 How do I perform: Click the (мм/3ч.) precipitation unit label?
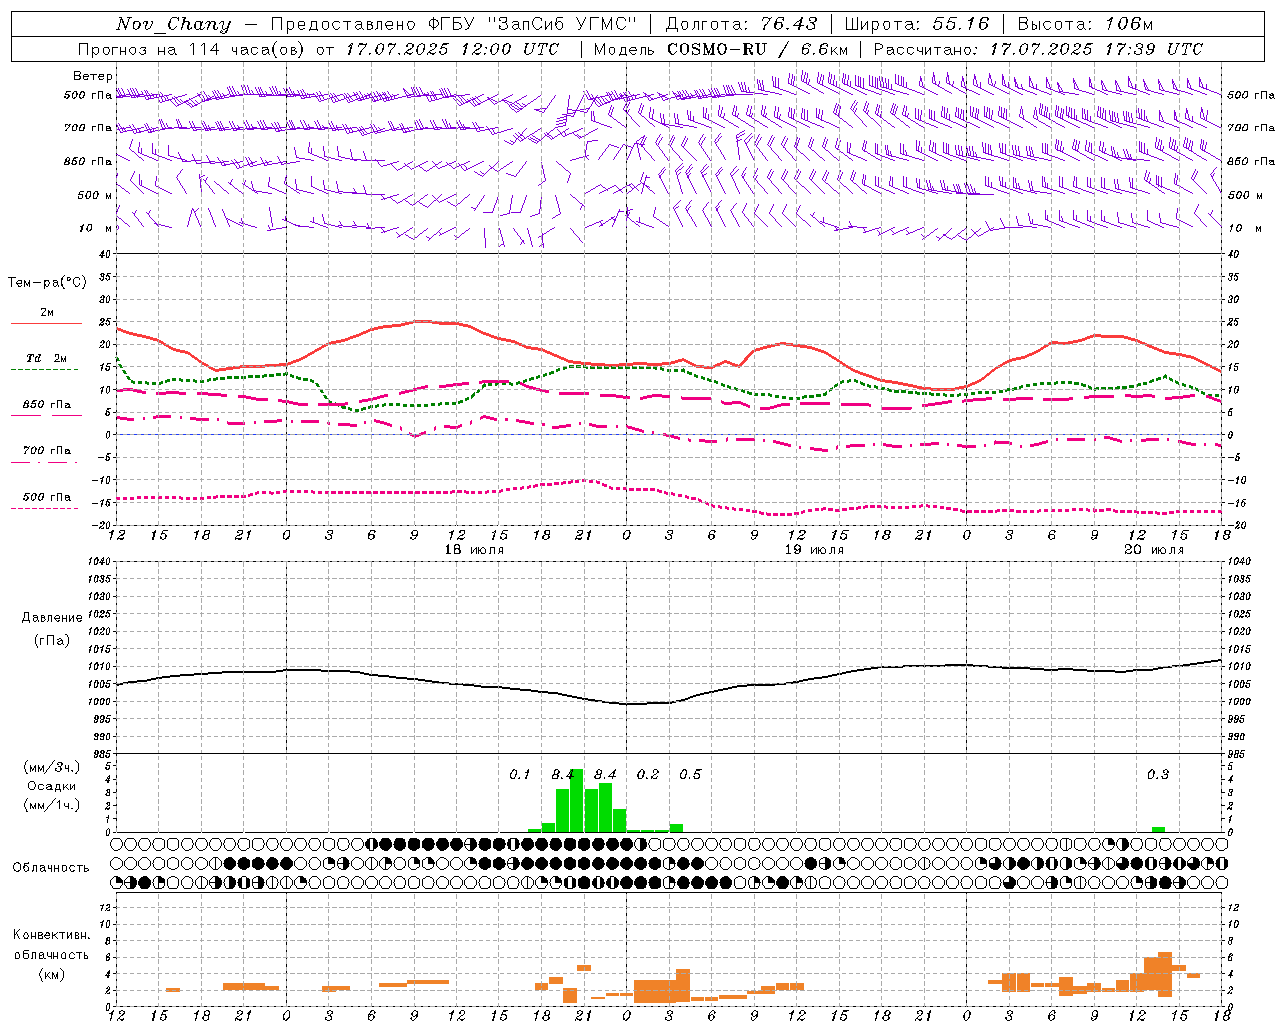click(x=52, y=767)
